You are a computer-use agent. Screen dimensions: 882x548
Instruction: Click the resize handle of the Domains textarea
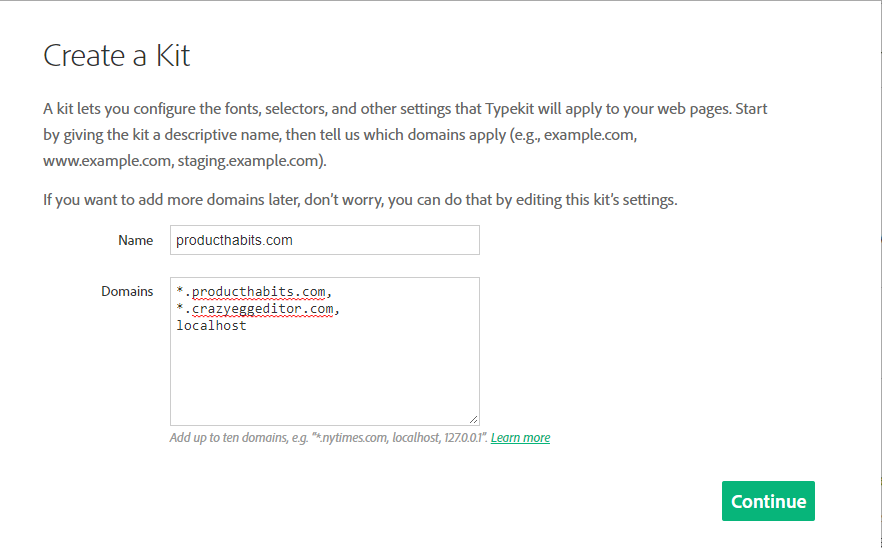tap(474, 419)
